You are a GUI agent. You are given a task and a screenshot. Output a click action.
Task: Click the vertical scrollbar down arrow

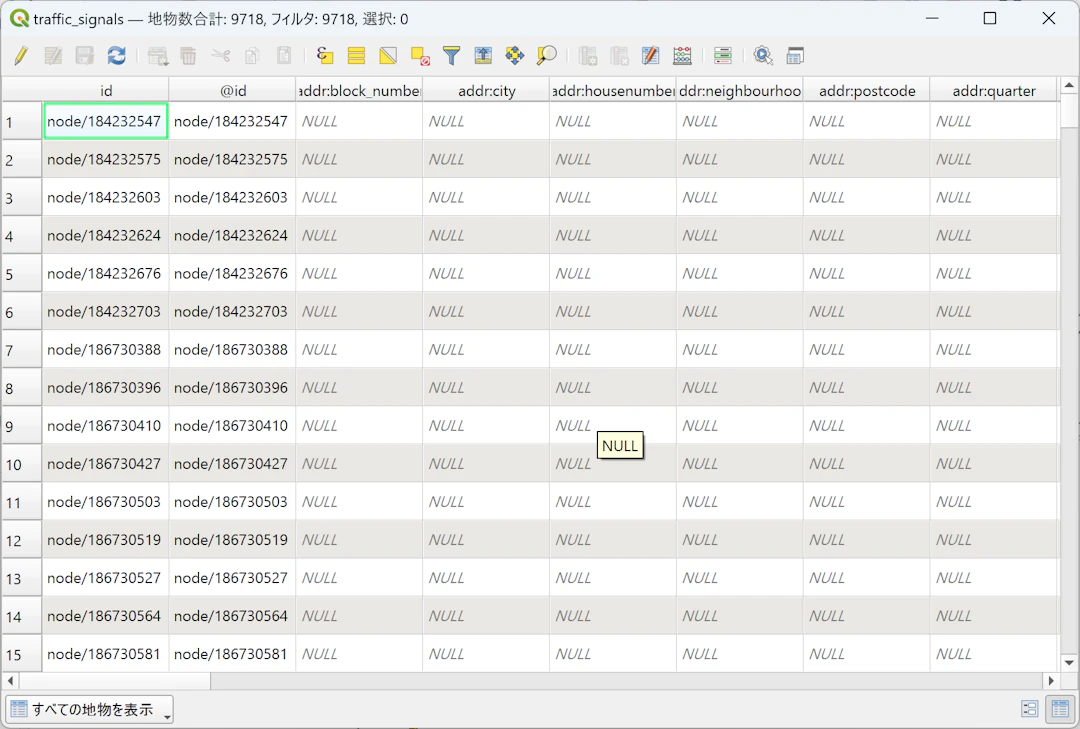(x=1069, y=662)
